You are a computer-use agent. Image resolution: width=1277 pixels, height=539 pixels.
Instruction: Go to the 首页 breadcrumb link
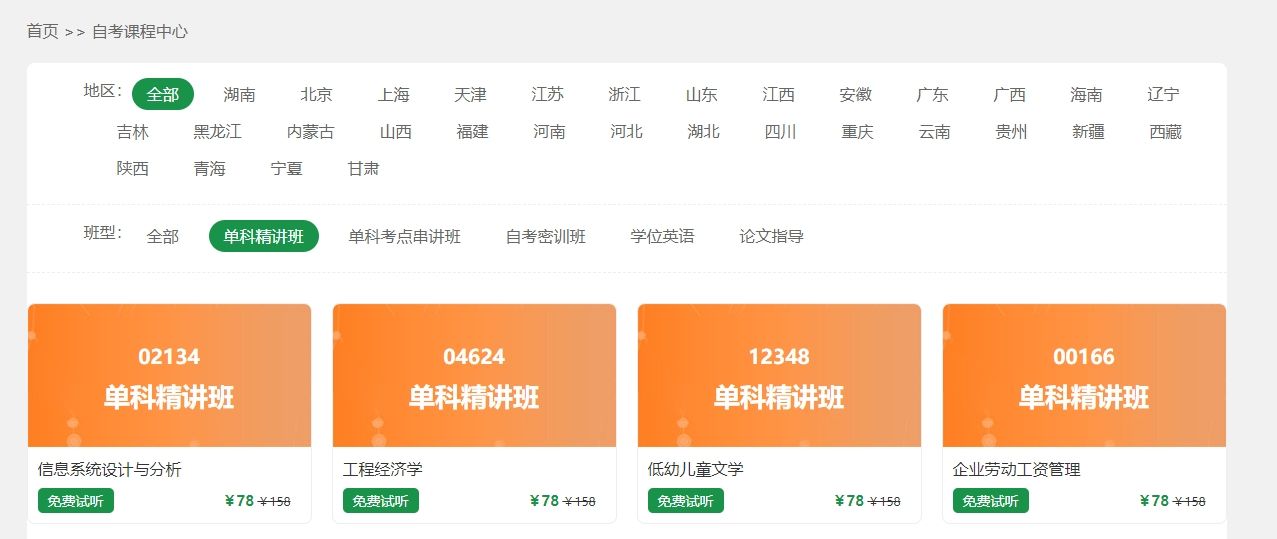pos(42,31)
